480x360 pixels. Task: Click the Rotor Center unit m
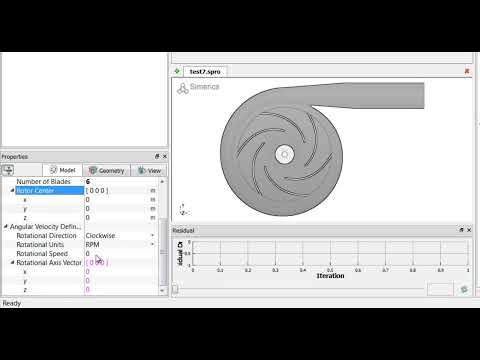pyautogui.click(x=153, y=190)
